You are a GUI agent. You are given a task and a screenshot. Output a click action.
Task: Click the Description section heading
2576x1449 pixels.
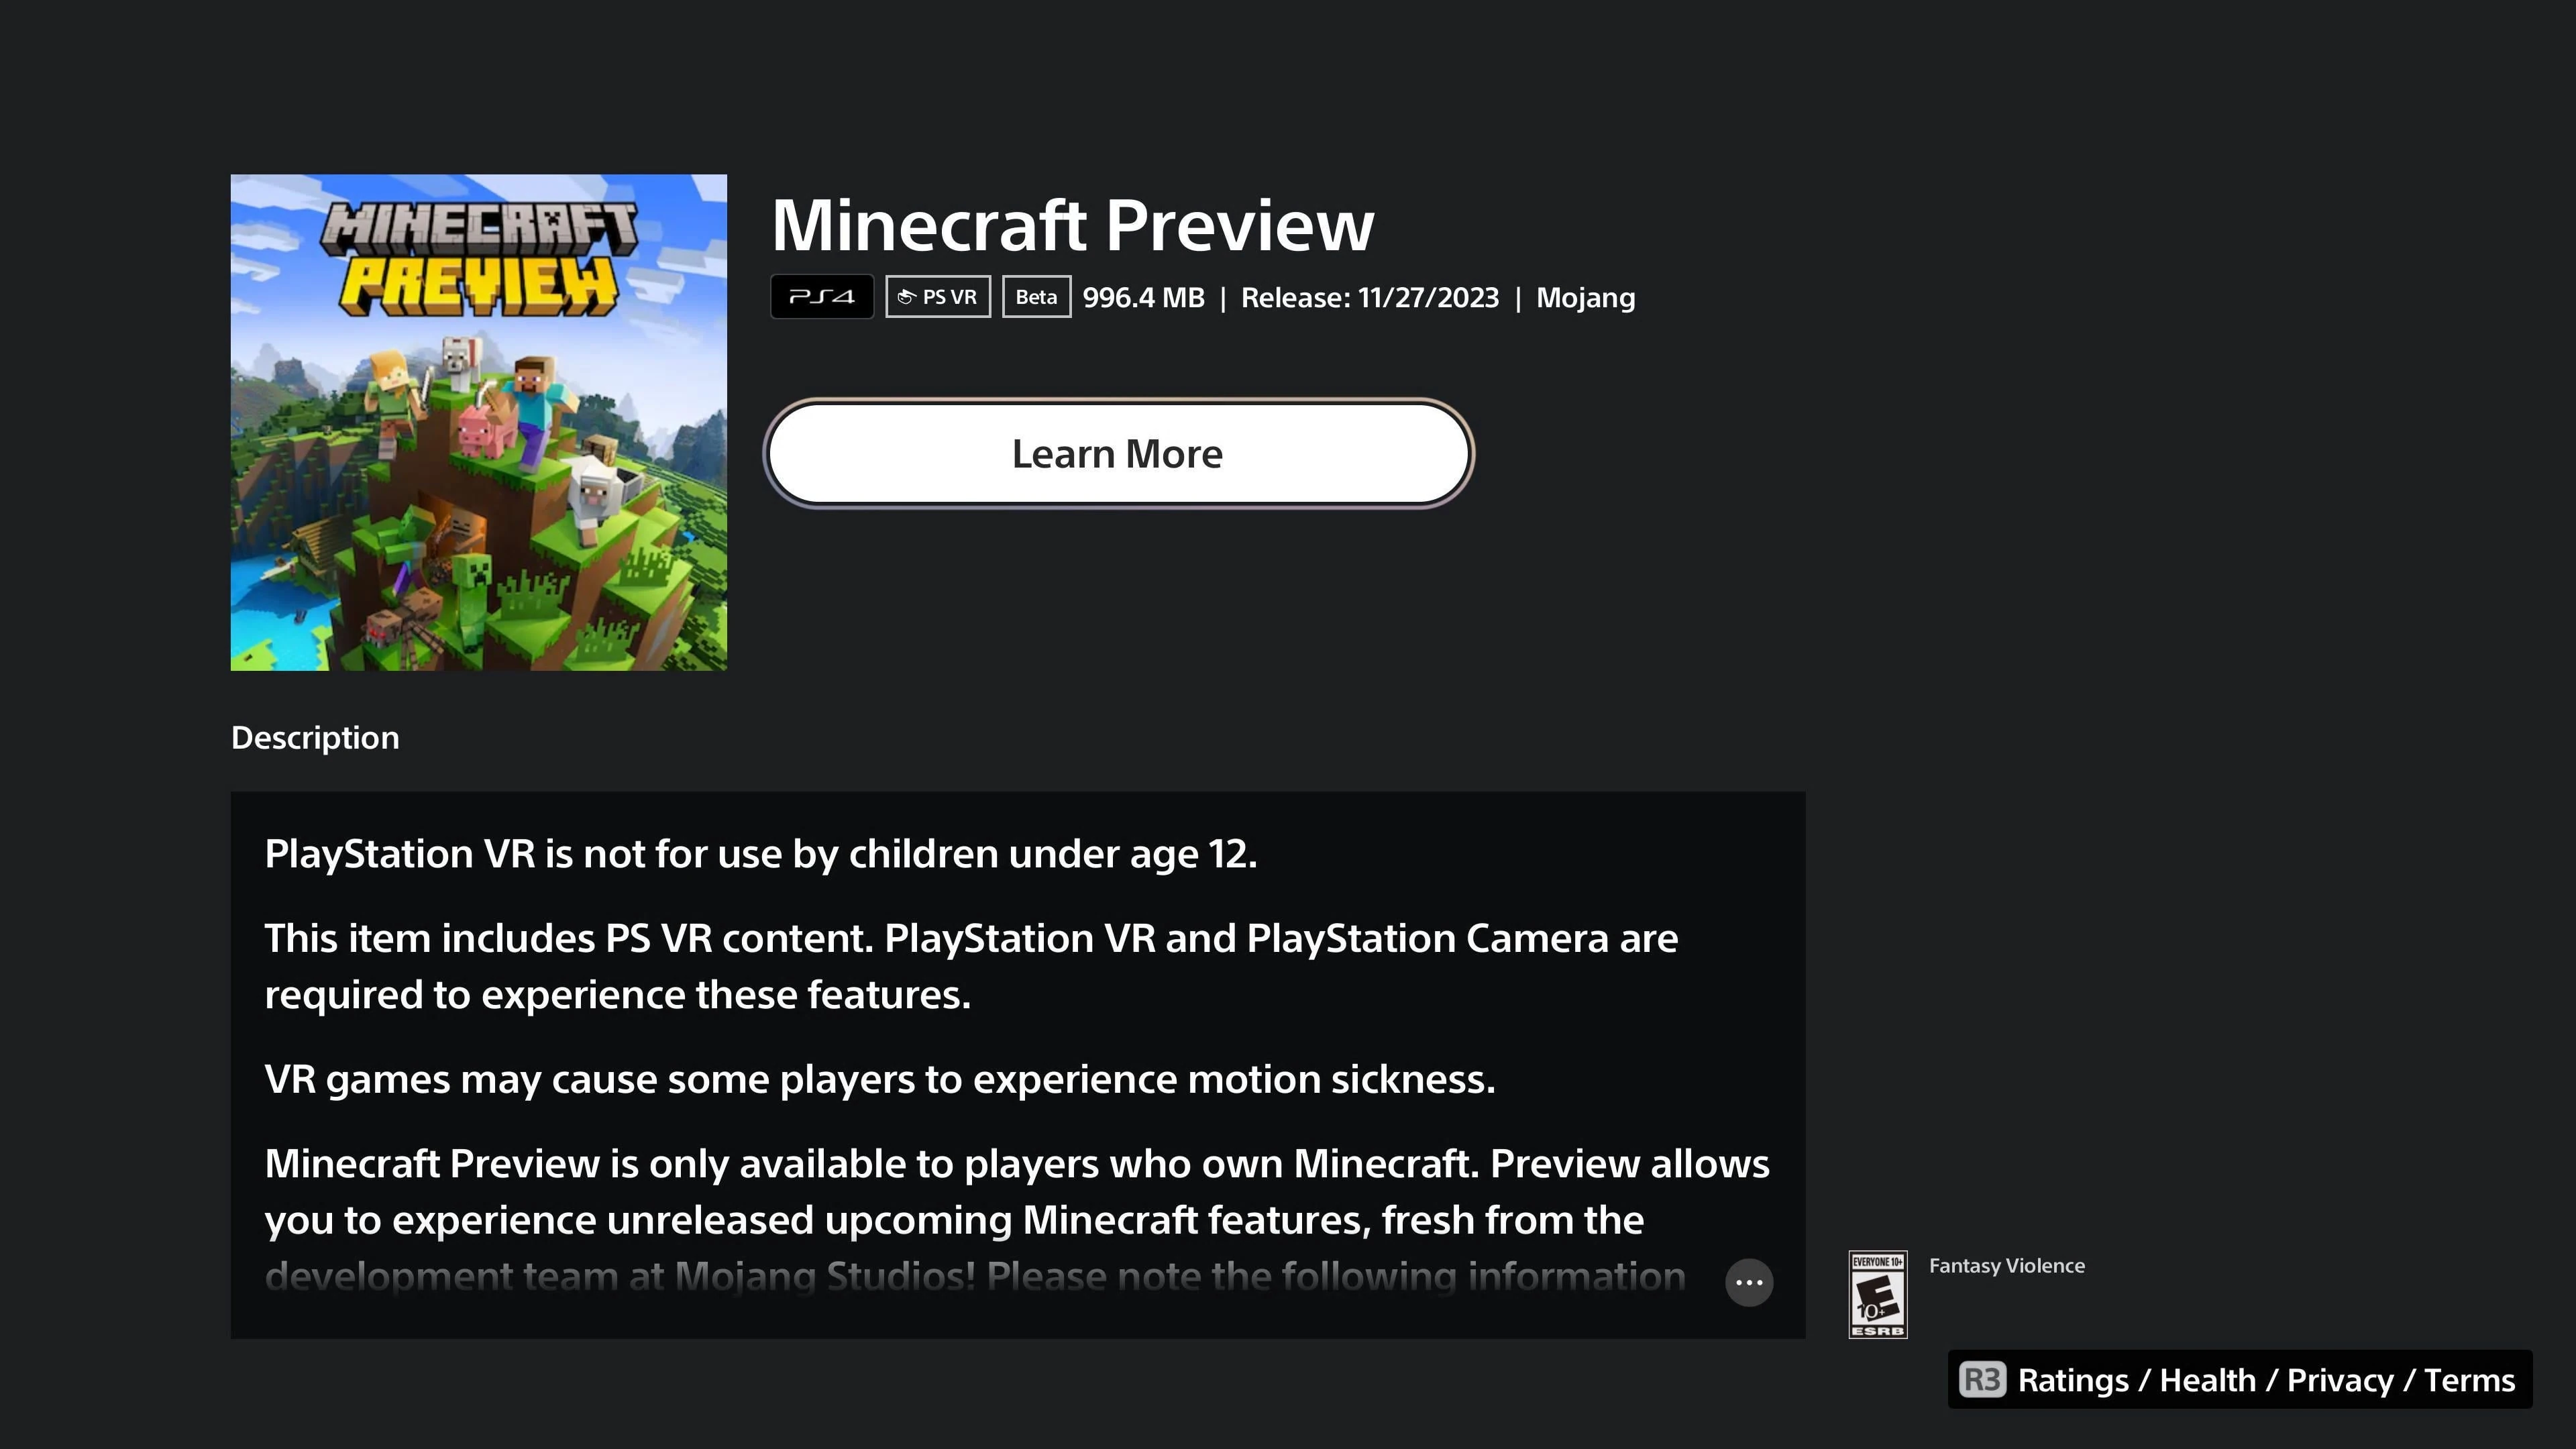click(315, 738)
